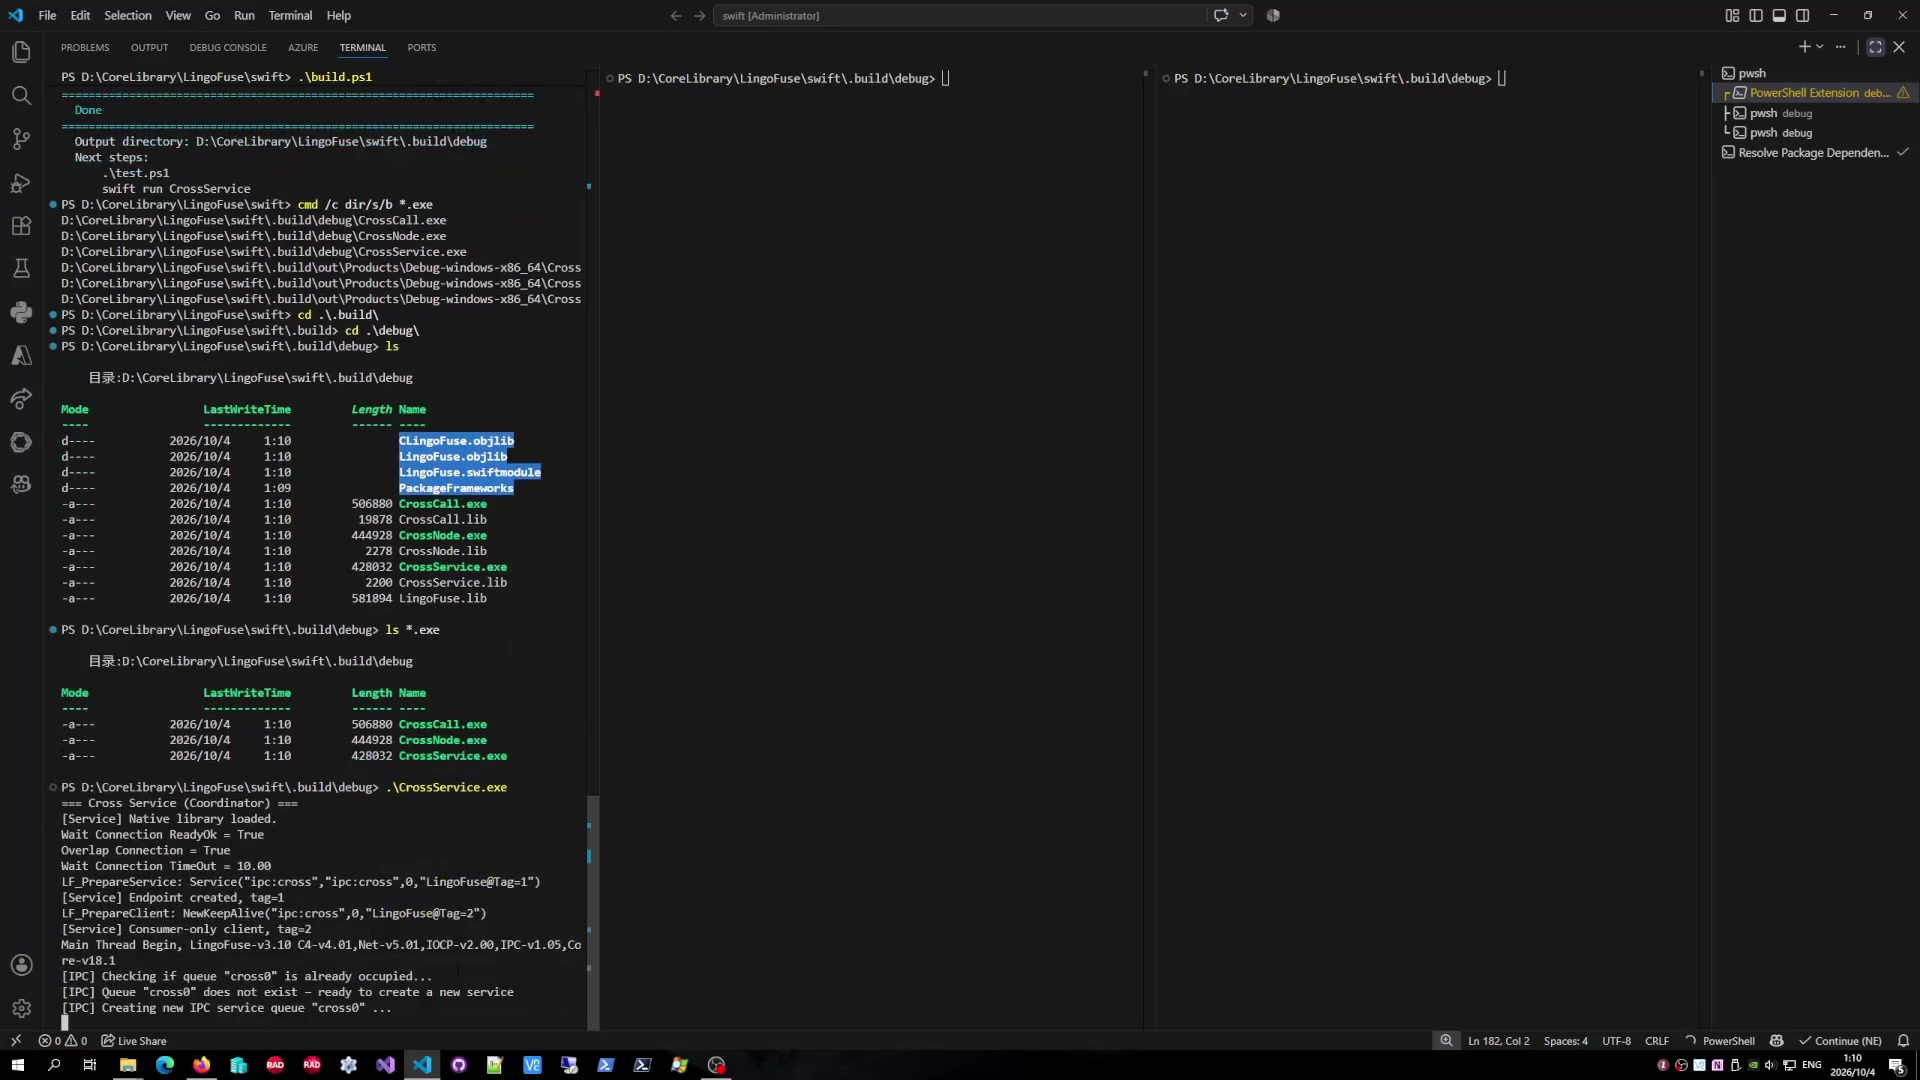
Task: Switch to the Ports tab
Action: (x=422, y=47)
